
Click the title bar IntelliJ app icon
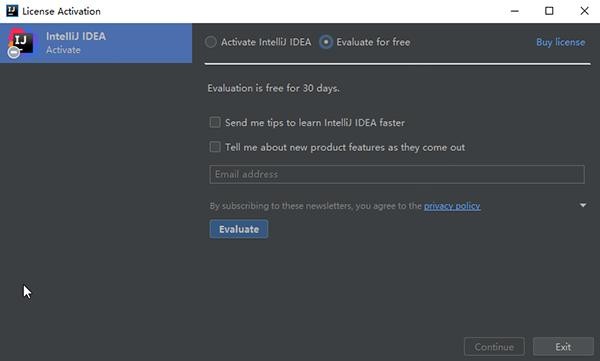[x=12, y=11]
